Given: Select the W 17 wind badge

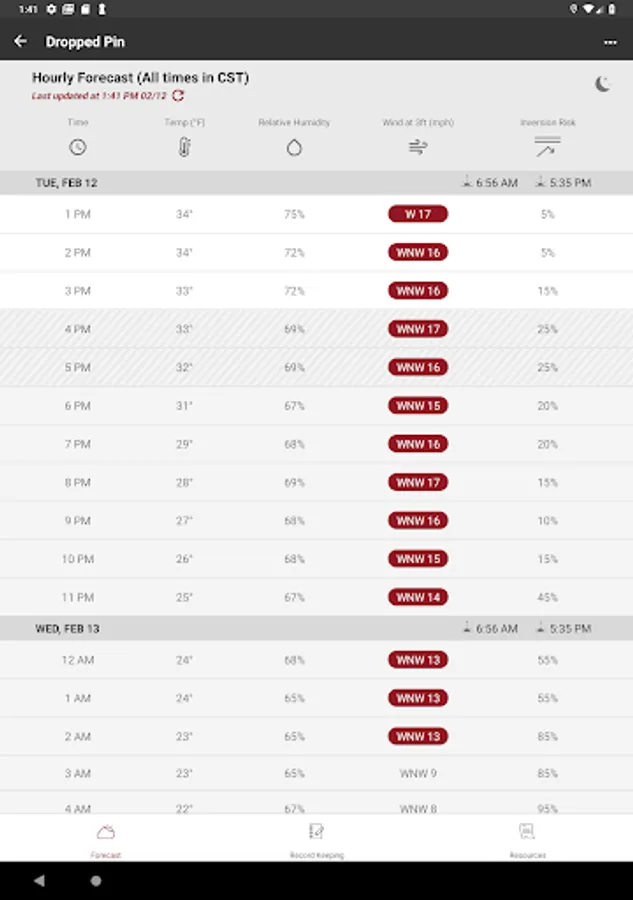Looking at the screenshot, I should [x=418, y=214].
